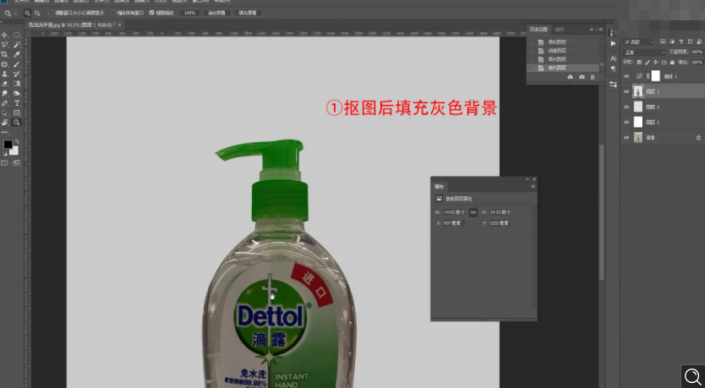The image size is (705, 388).
Task: Select the Clone Stamp tool
Action: coord(4,74)
